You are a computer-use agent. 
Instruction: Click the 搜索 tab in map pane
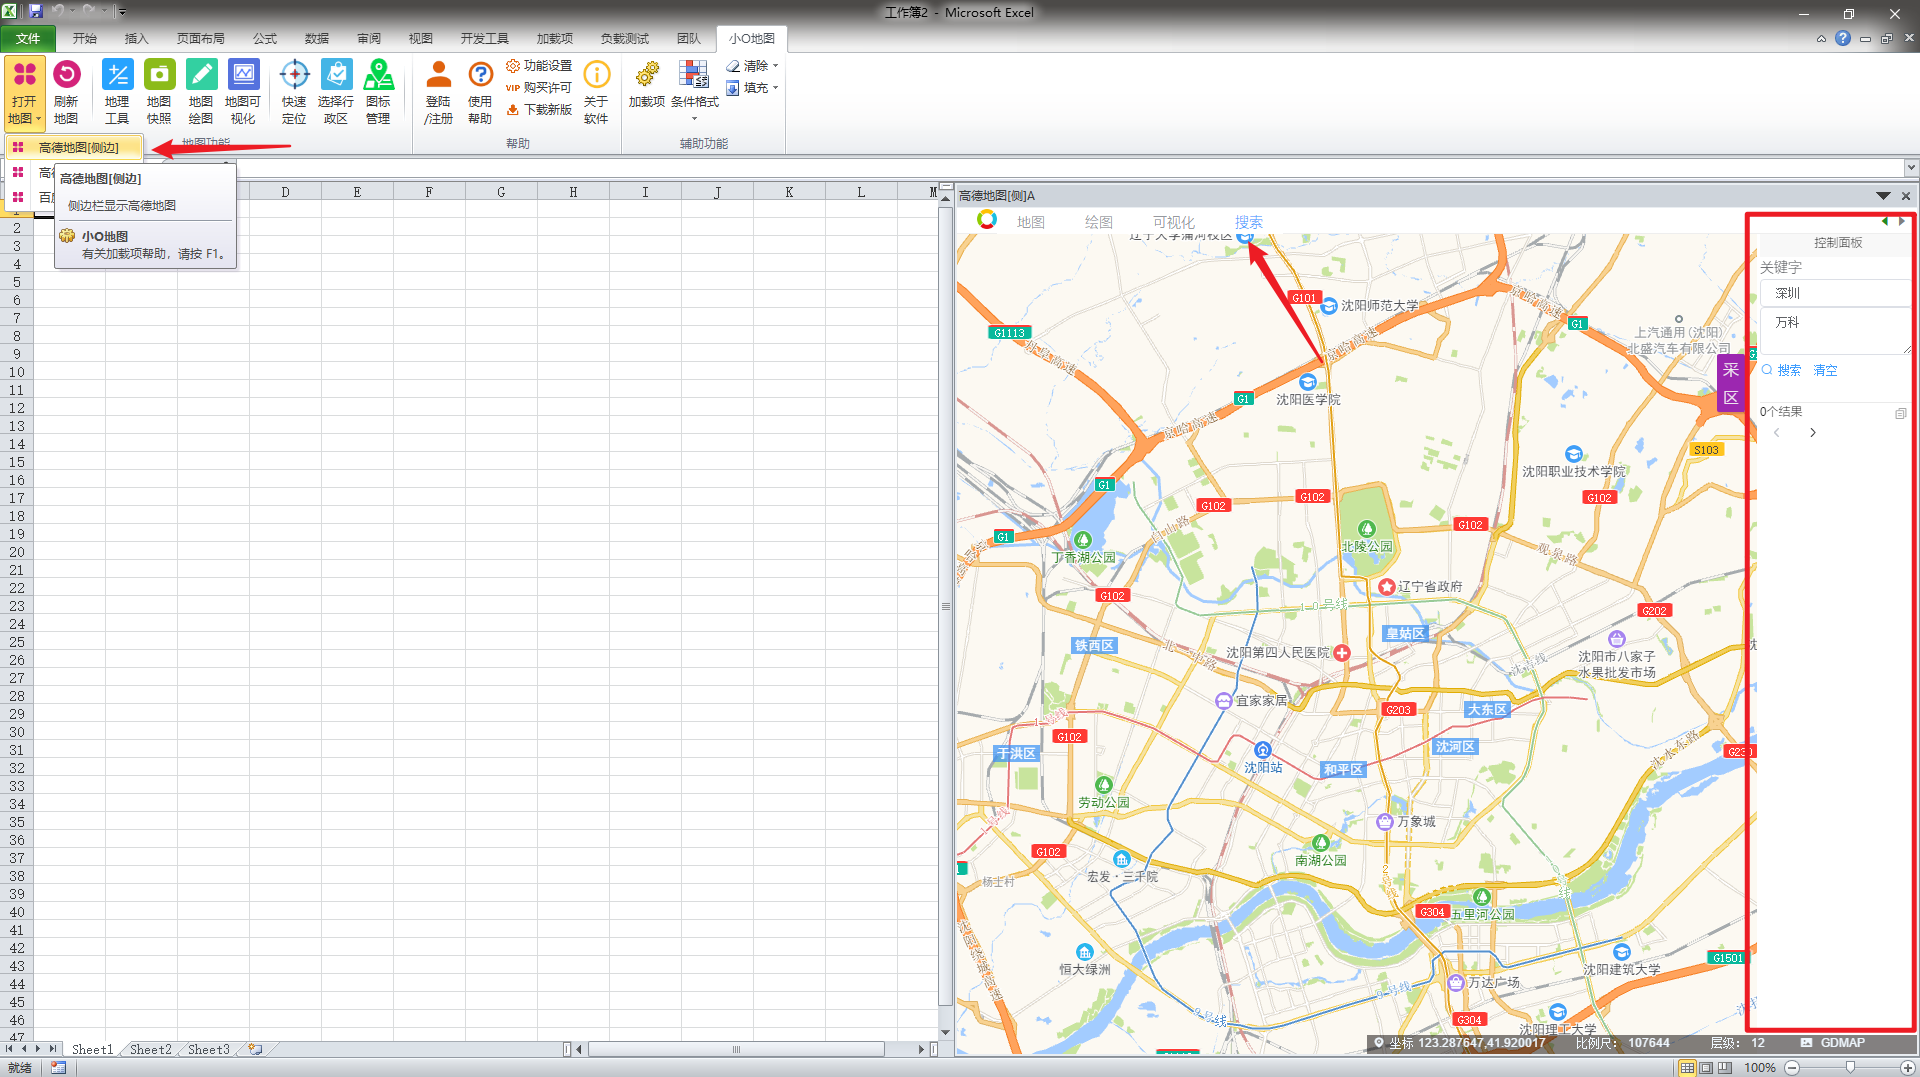pyautogui.click(x=1249, y=222)
